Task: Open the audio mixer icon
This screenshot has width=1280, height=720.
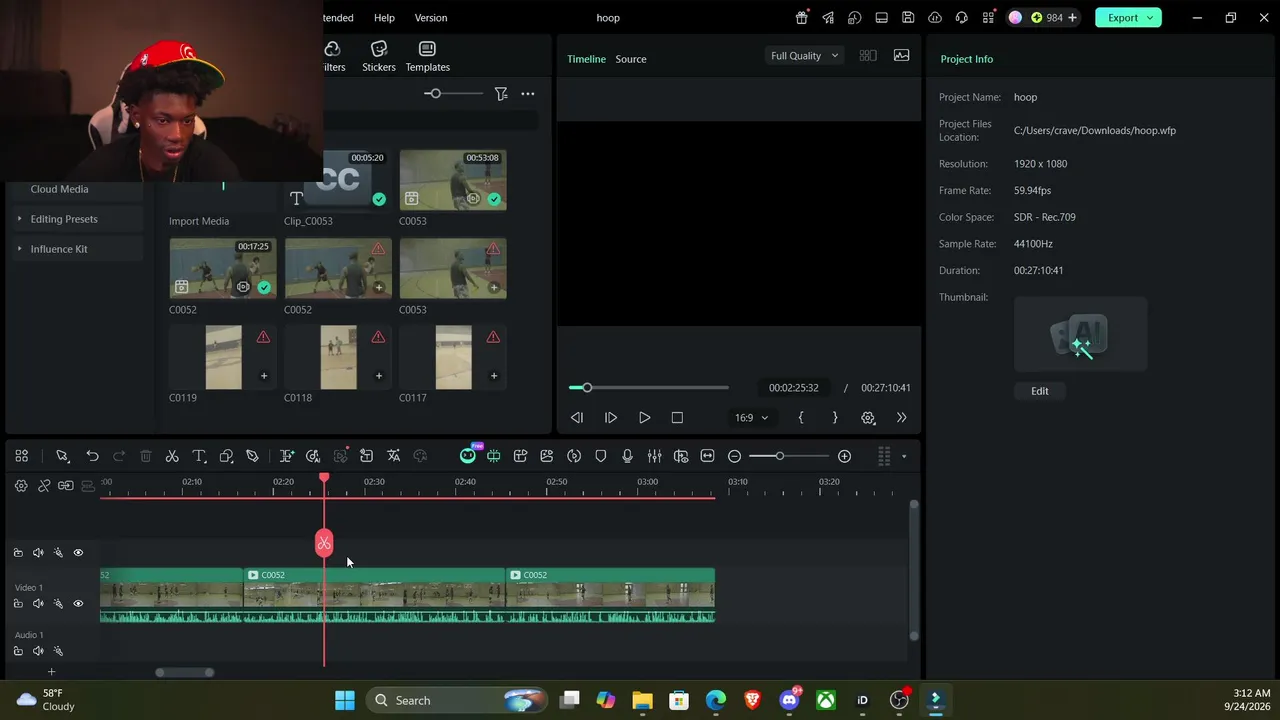Action: (x=654, y=456)
